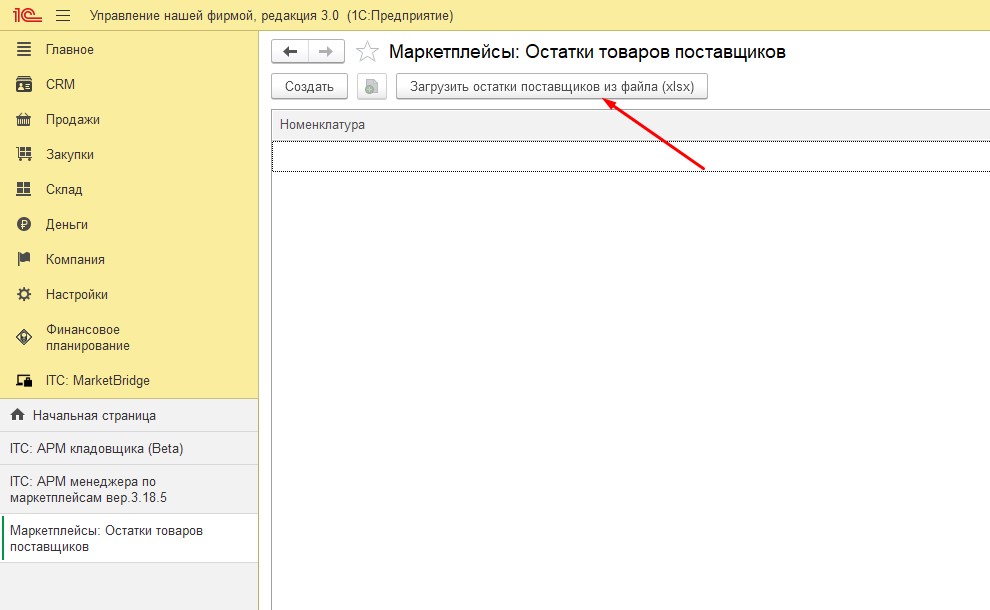Go forward with the right arrow

[326, 52]
